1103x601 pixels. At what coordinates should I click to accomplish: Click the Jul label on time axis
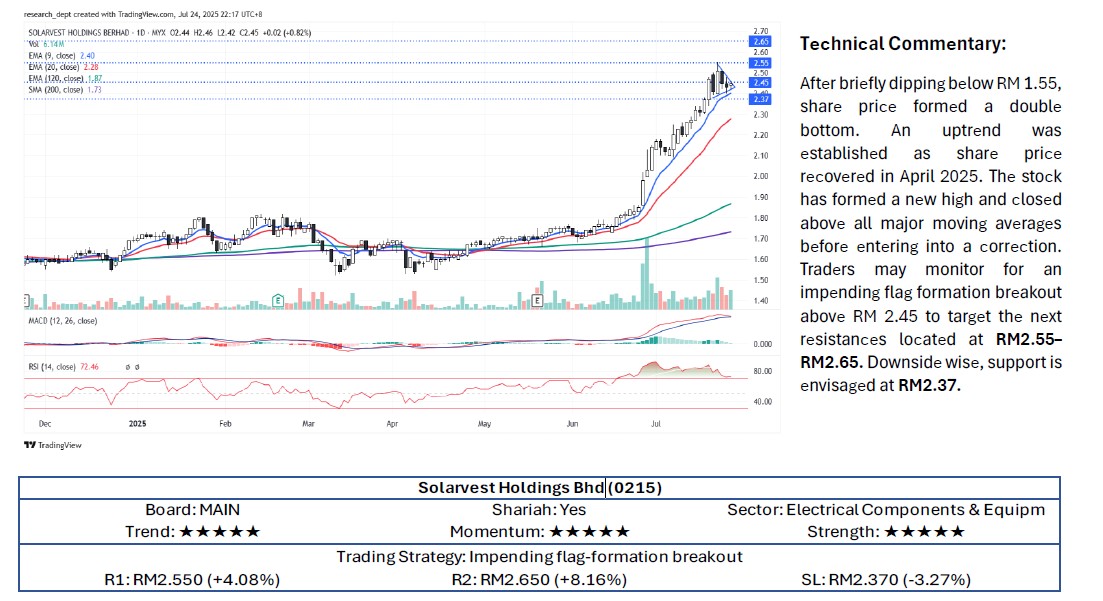(656, 424)
